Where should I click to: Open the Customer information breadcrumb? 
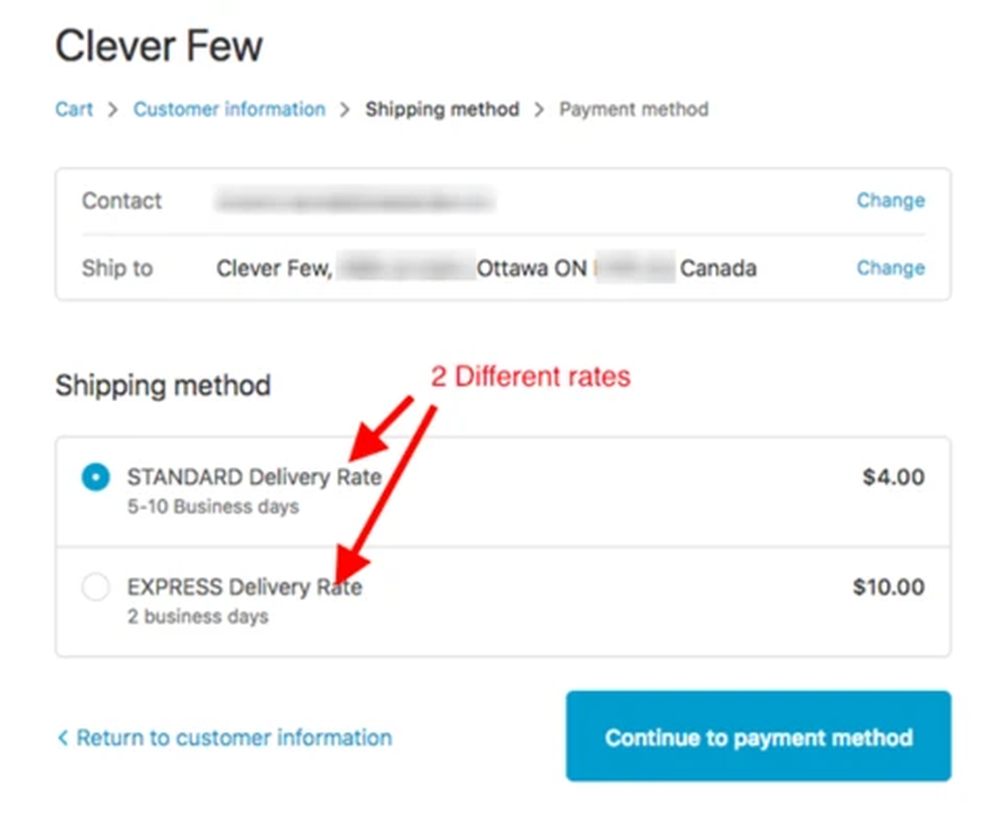[229, 110]
